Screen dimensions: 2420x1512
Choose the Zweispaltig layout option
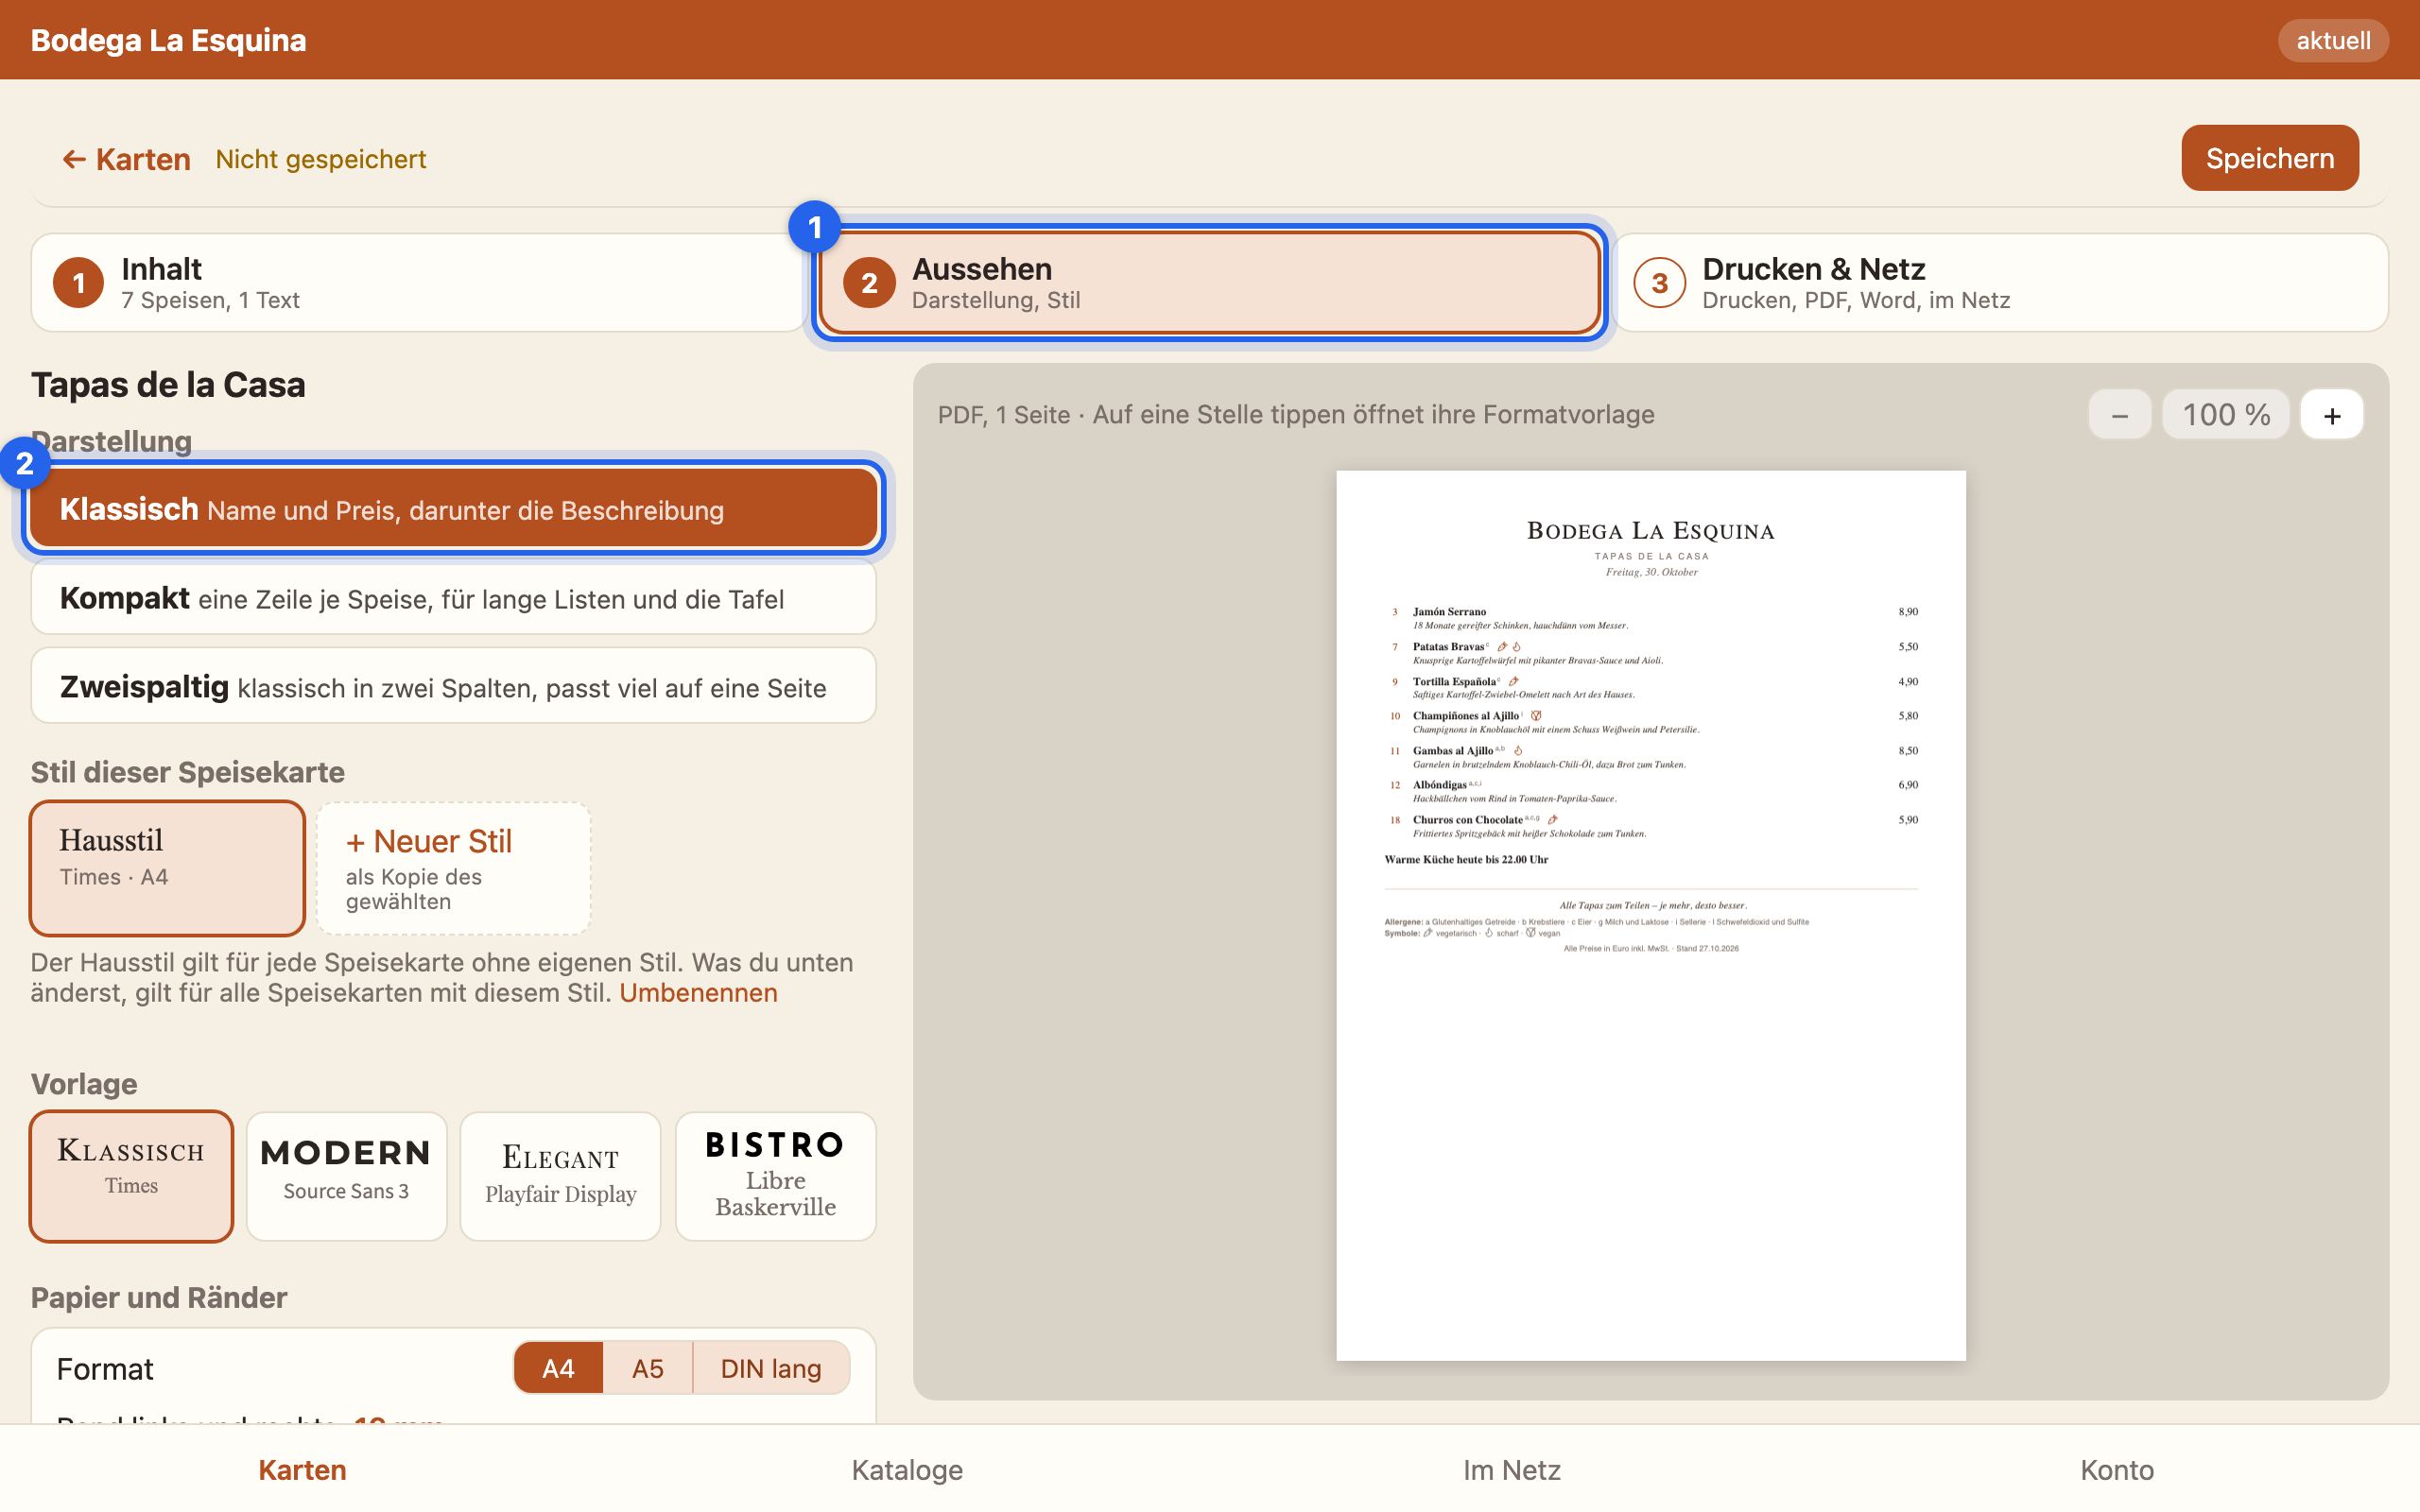tap(453, 687)
